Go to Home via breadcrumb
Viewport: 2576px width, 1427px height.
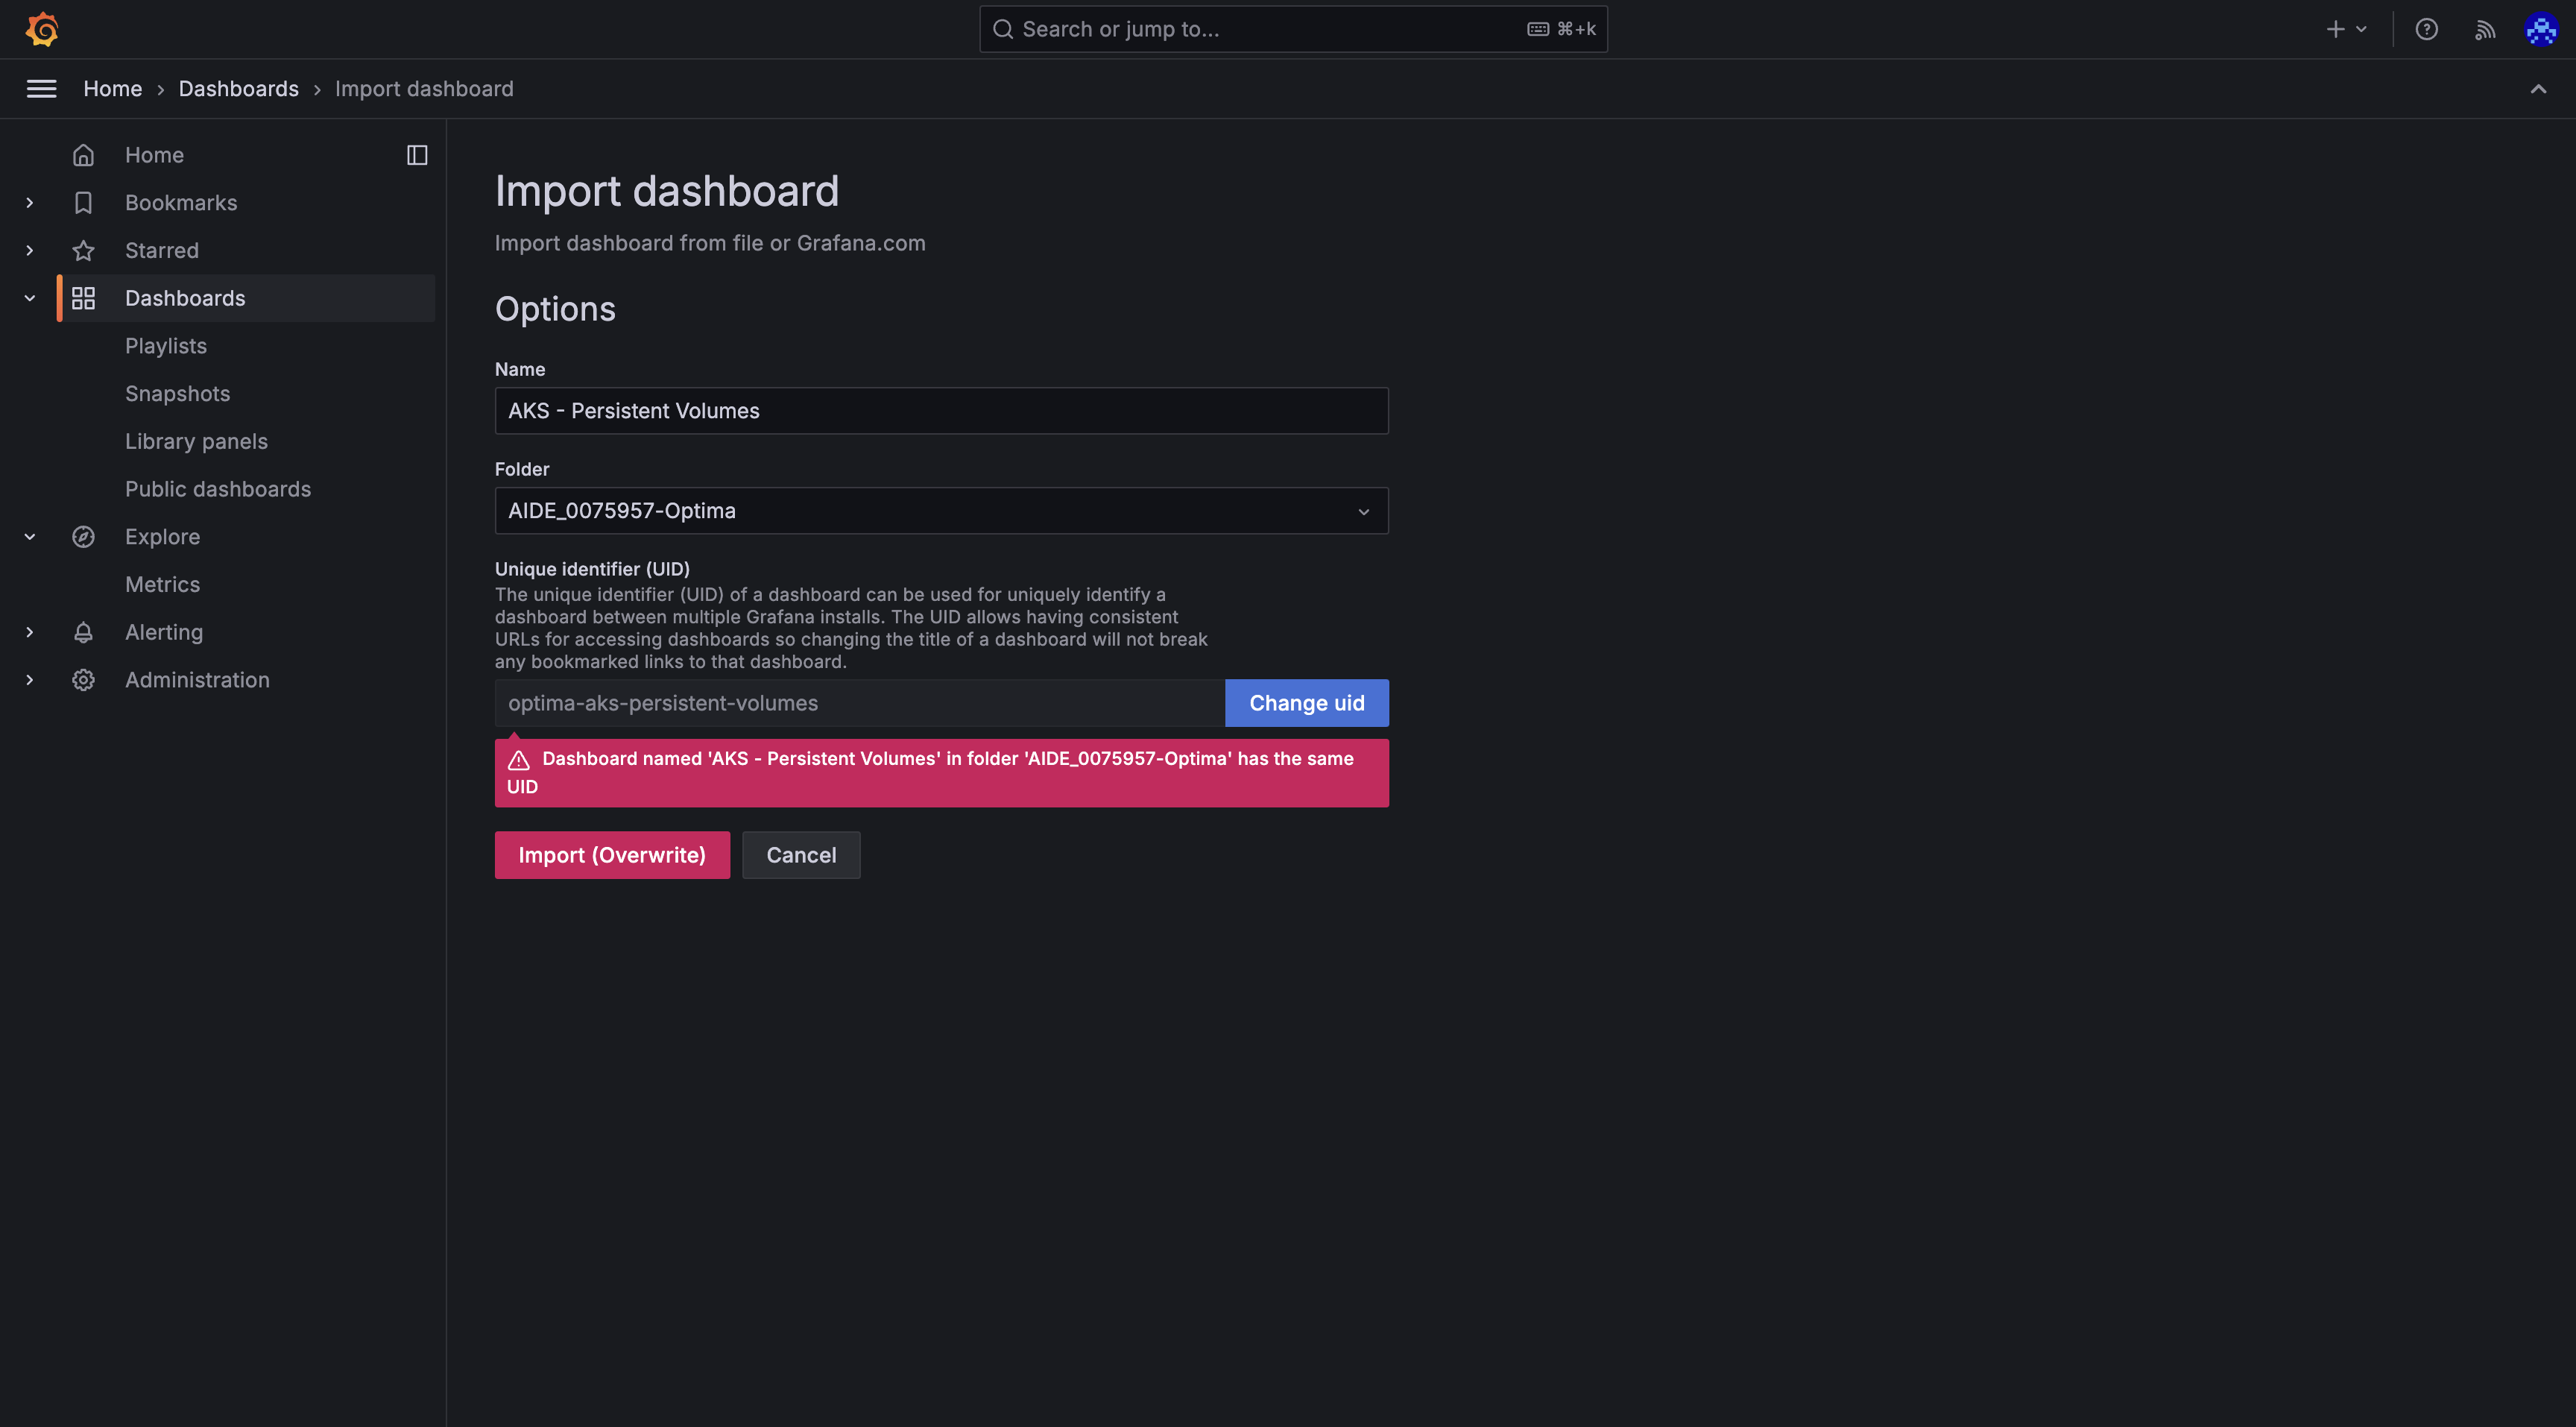click(113, 89)
